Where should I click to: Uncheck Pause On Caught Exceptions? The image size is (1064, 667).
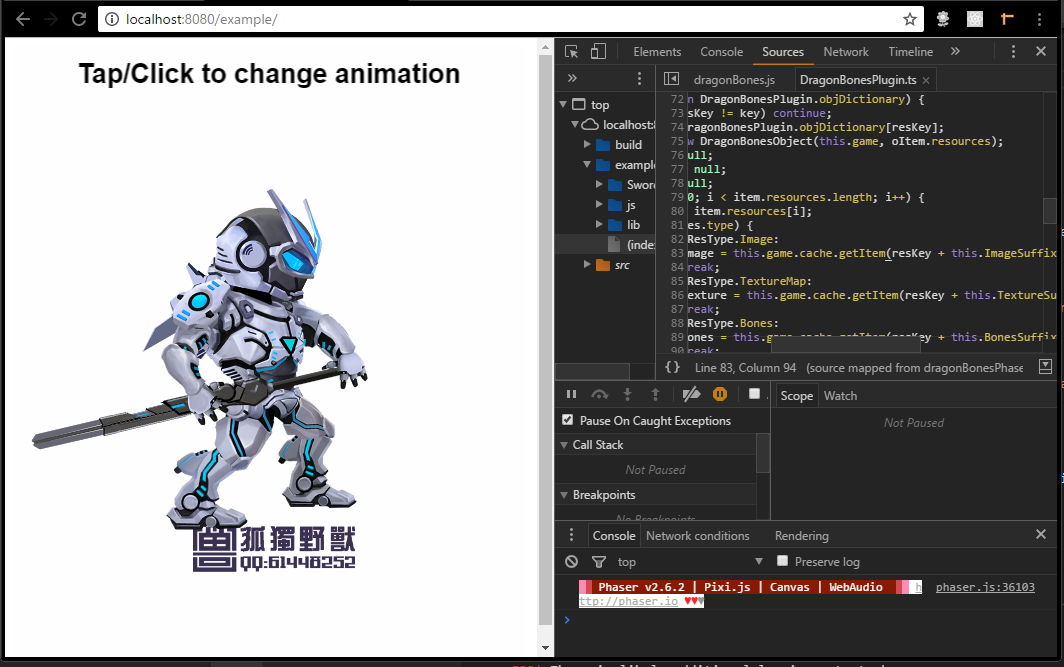[x=567, y=420]
